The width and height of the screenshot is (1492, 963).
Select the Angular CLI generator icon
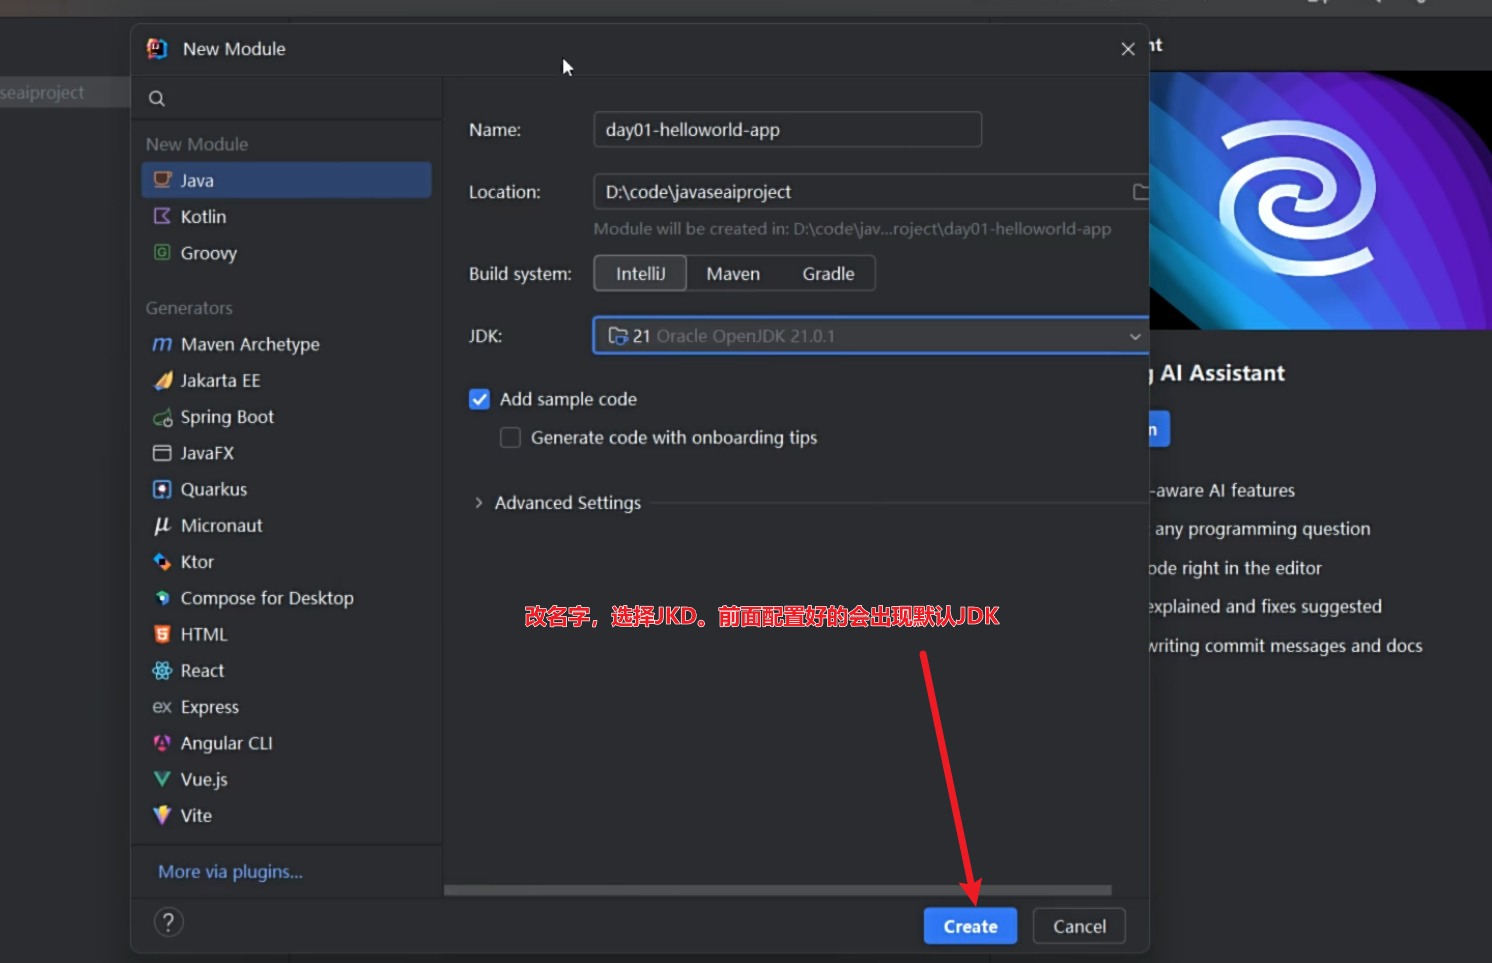[x=162, y=743]
